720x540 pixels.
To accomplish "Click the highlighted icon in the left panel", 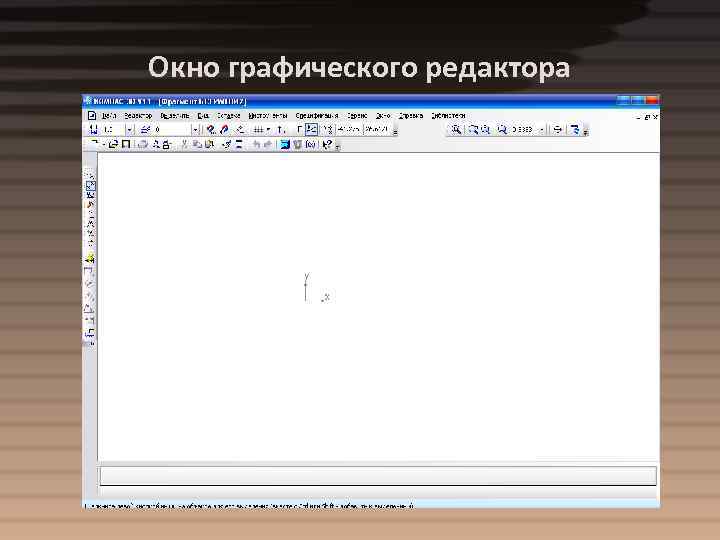I will (x=90, y=186).
